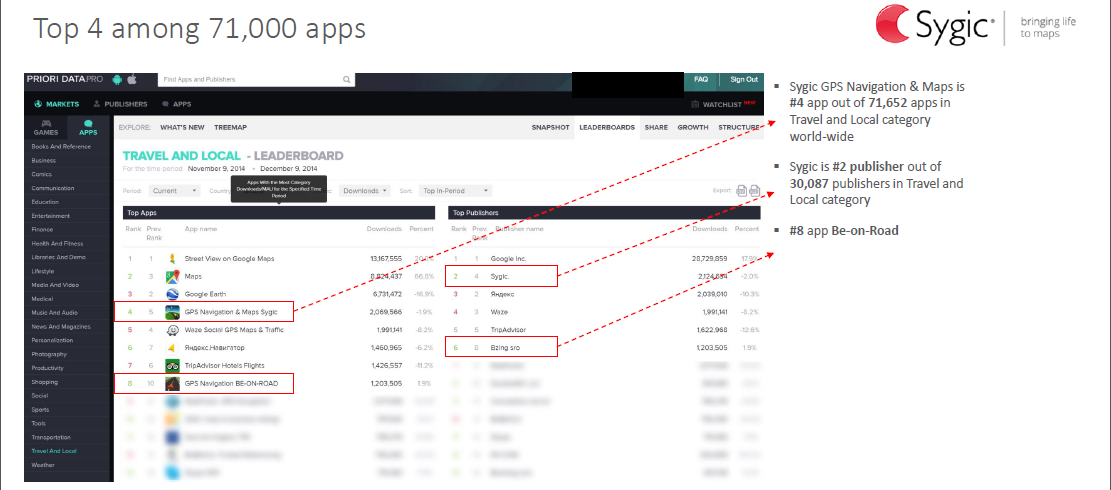The height and width of the screenshot is (490, 1111).
Task: Open the Sygic GPS Navigation app icon
Action: (x=171, y=312)
